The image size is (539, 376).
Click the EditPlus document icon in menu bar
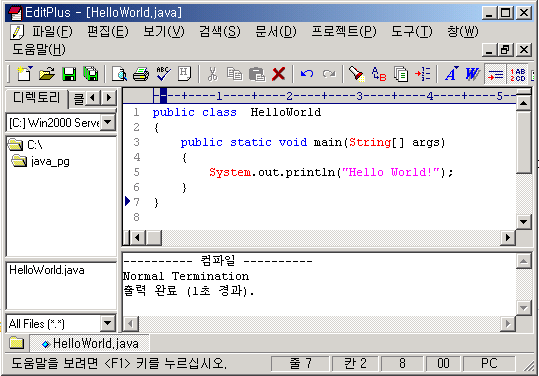16,32
